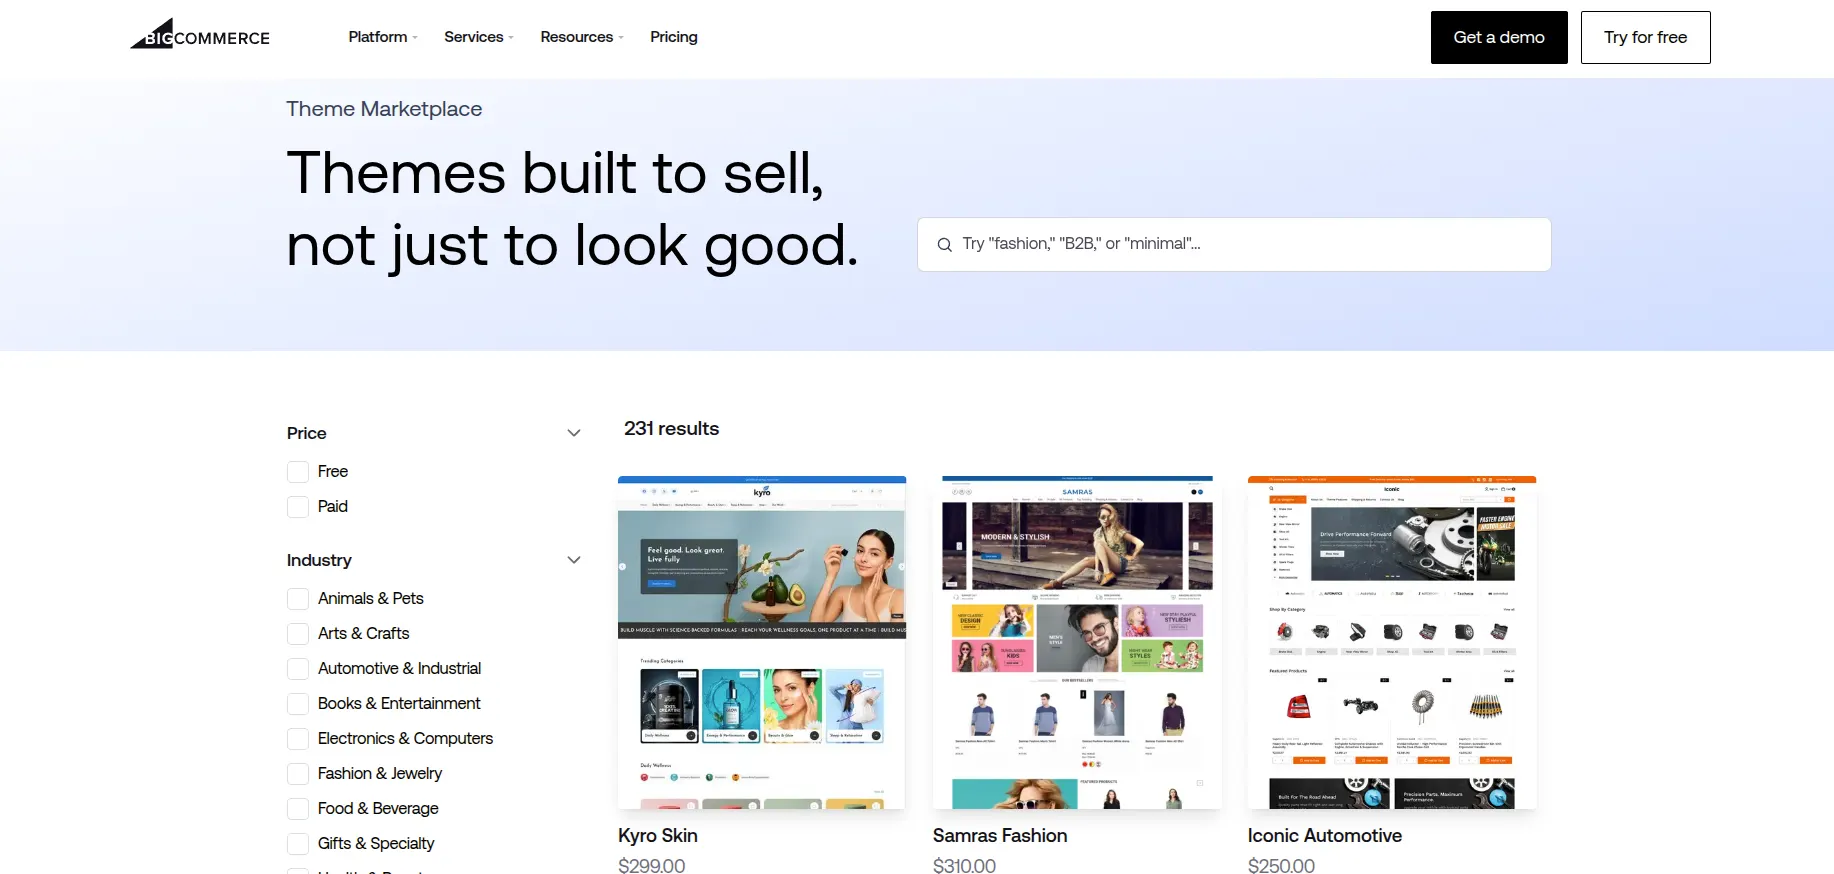Check the Gifts & Specialty checkbox

point(298,844)
